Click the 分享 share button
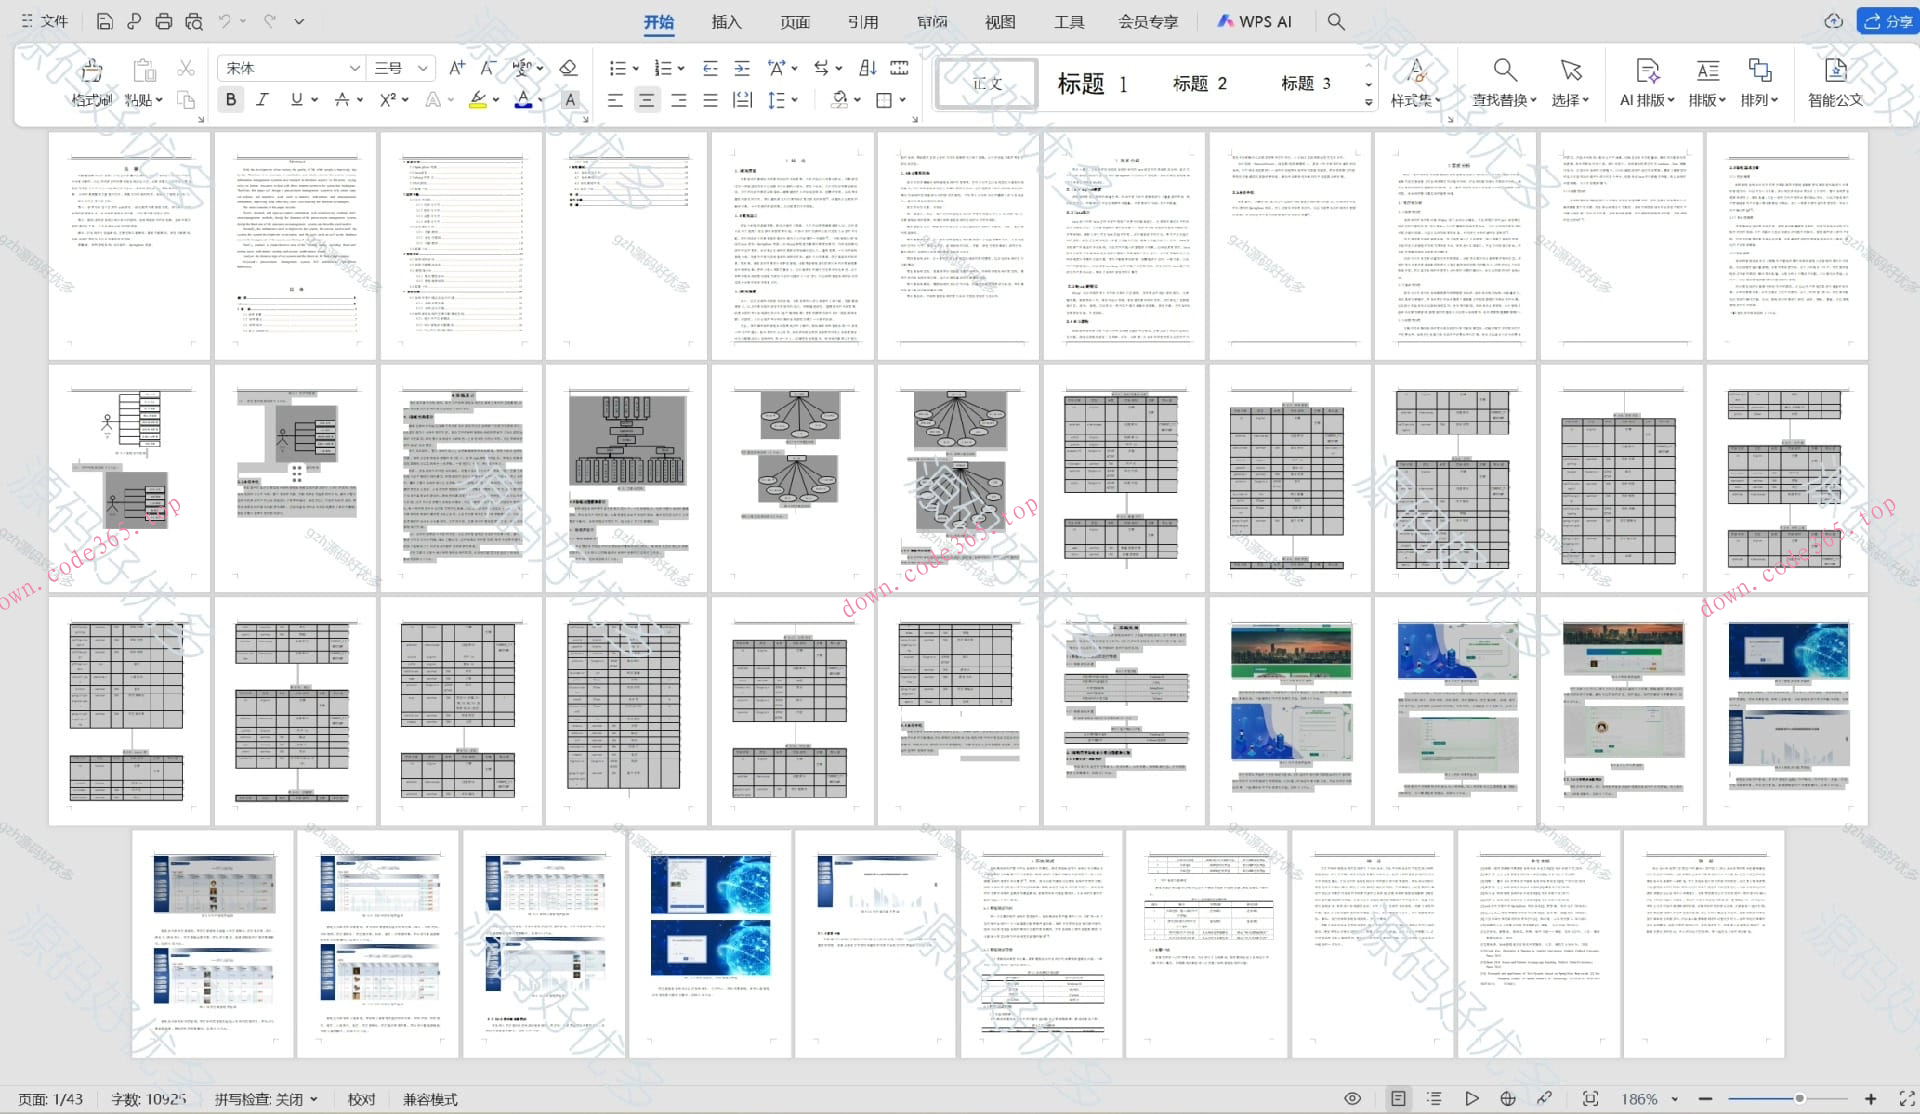The width and height of the screenshot is (1920, 1114). (x=1887, y=21)
